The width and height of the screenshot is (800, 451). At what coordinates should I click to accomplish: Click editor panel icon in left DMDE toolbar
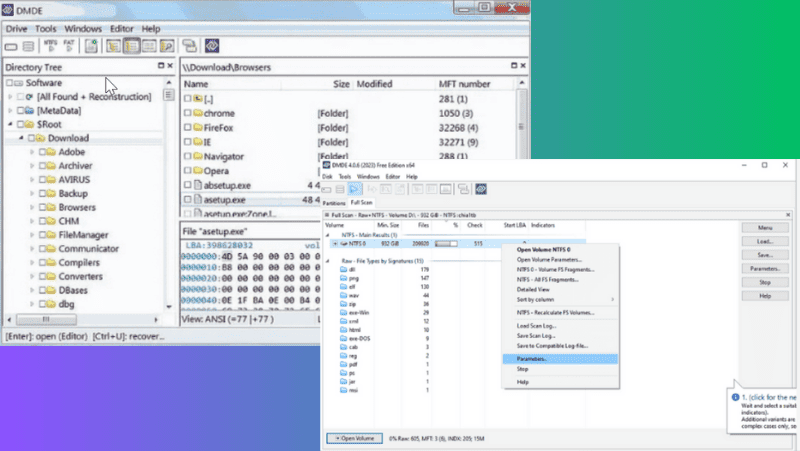tap(149, 46)
